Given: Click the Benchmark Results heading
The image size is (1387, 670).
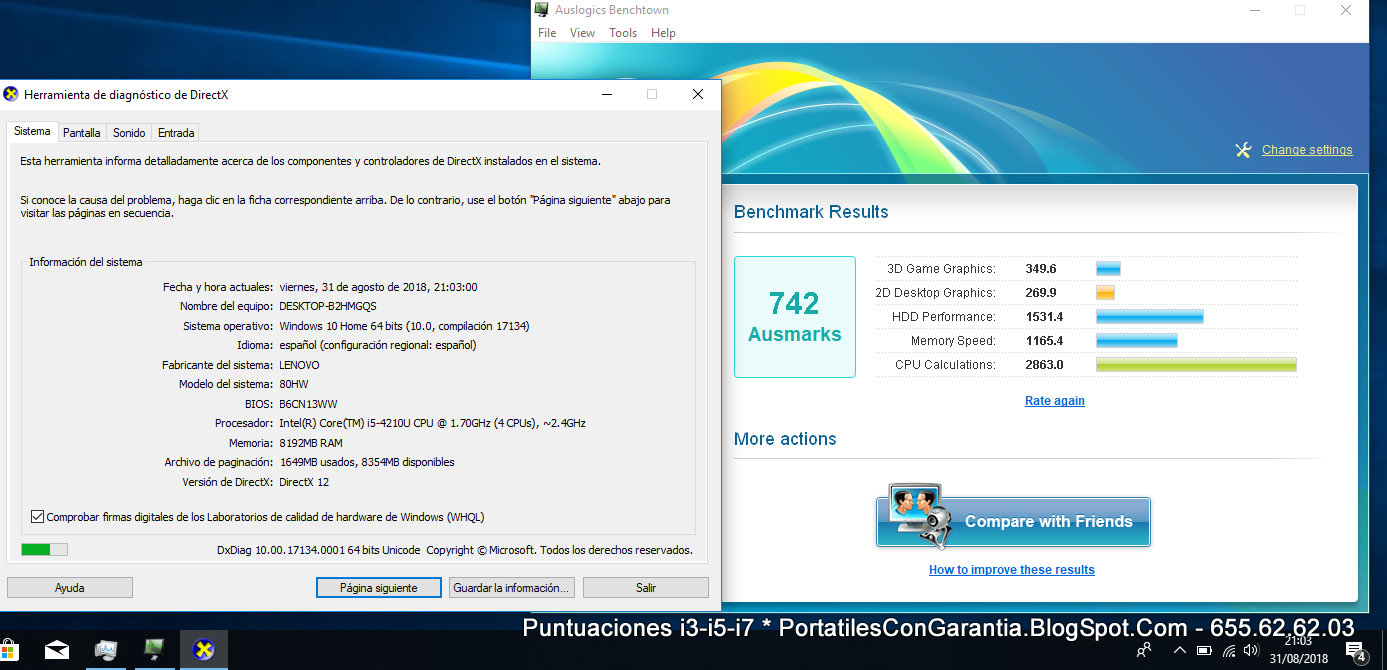Looking at the screenshot, I should tap(811, 212).
